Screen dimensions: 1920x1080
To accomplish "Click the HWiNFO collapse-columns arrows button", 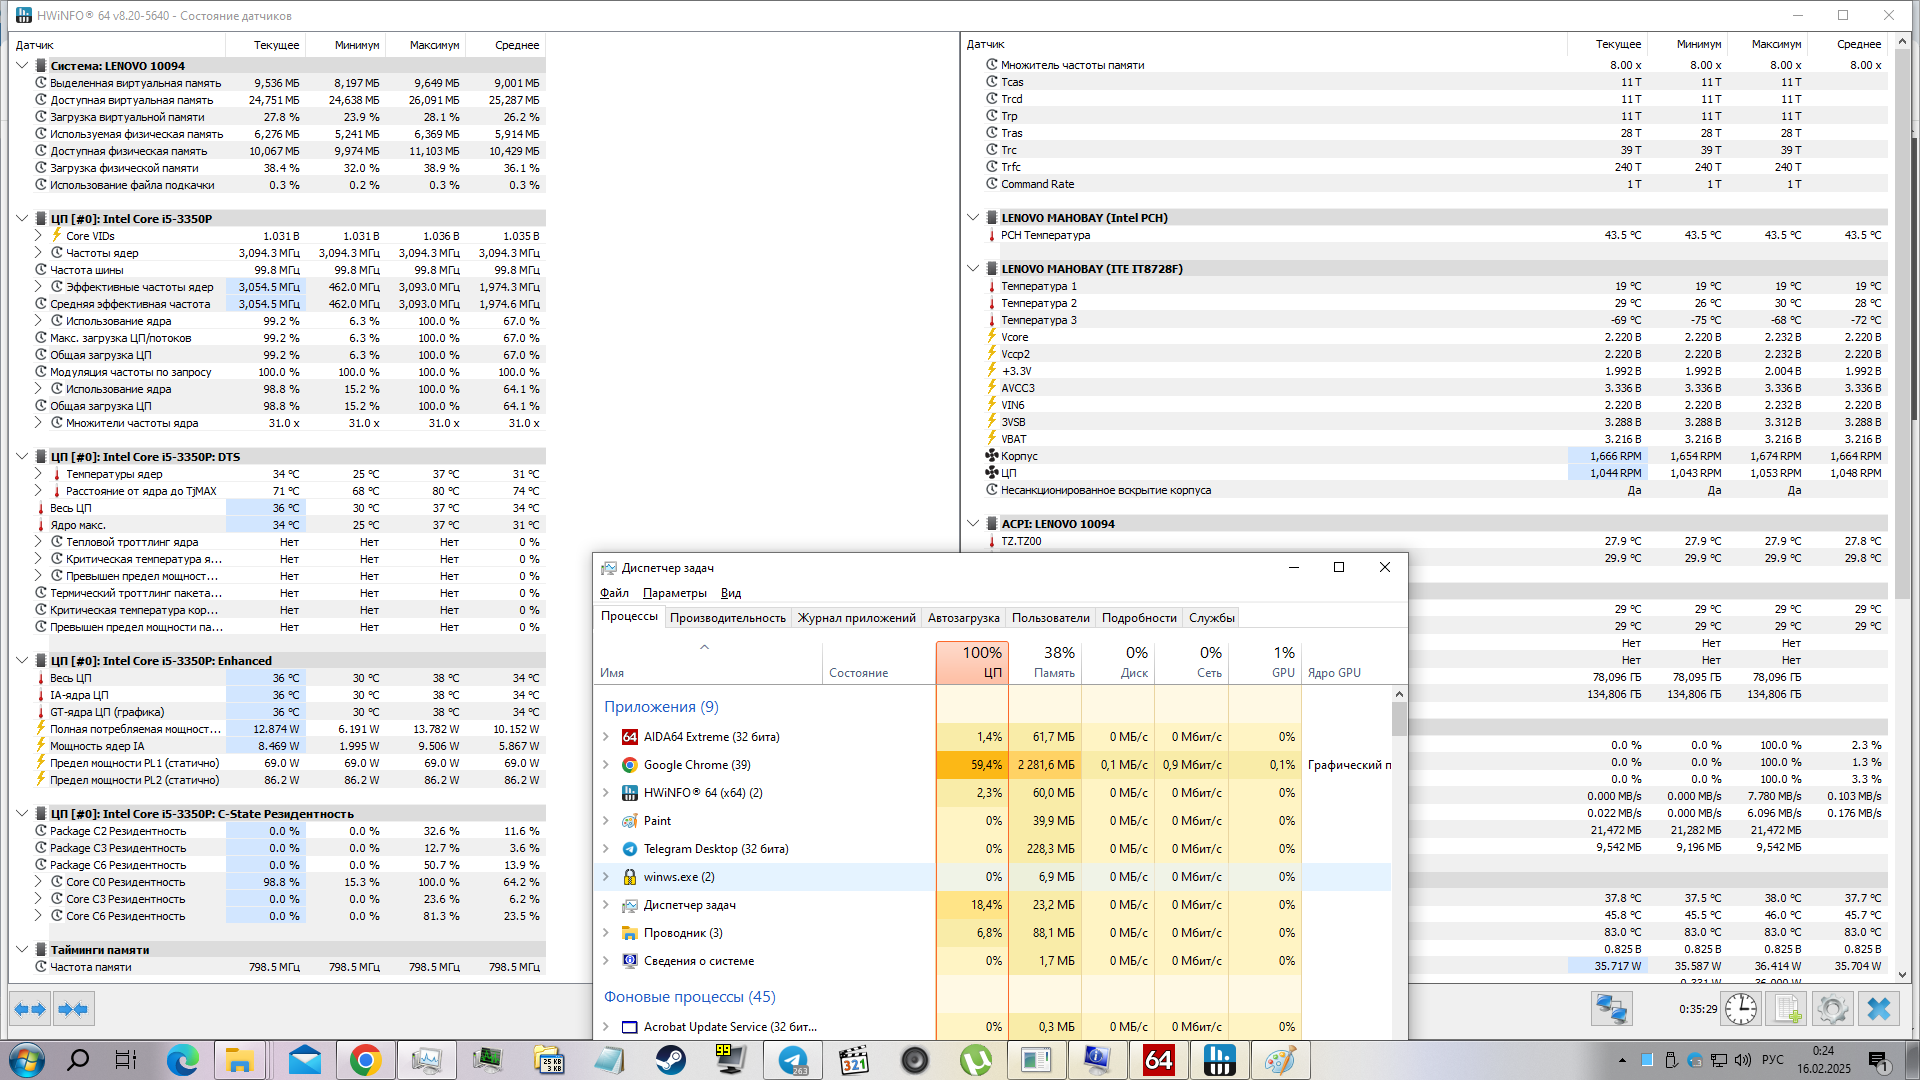I will coord(73,1010).
